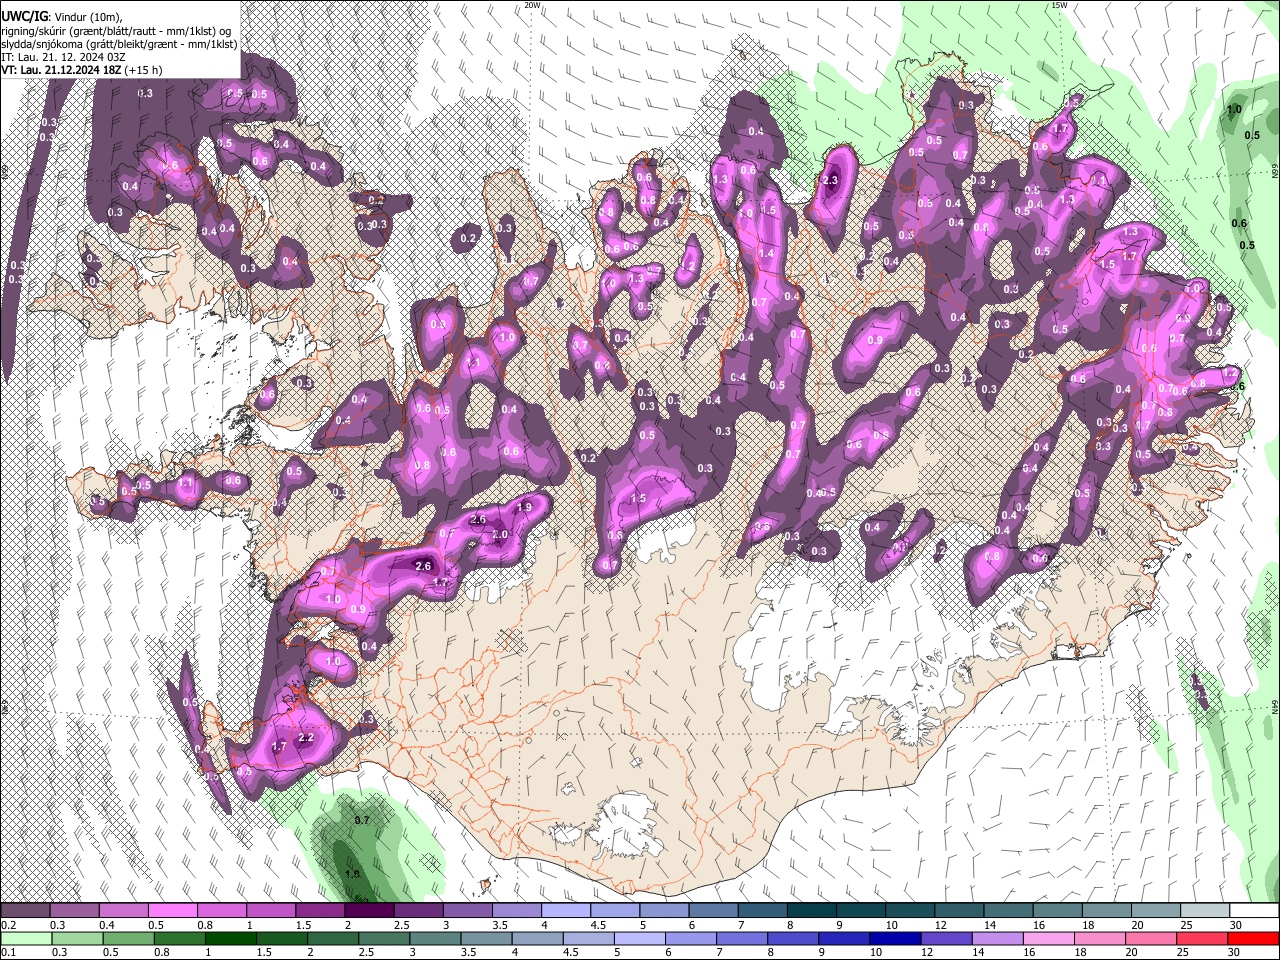The height and width of the screenshot is (960, 1280).
Task: Click the '2.0' snowfall value on the map
Action: pyautogui.click(x=500, y=535)
